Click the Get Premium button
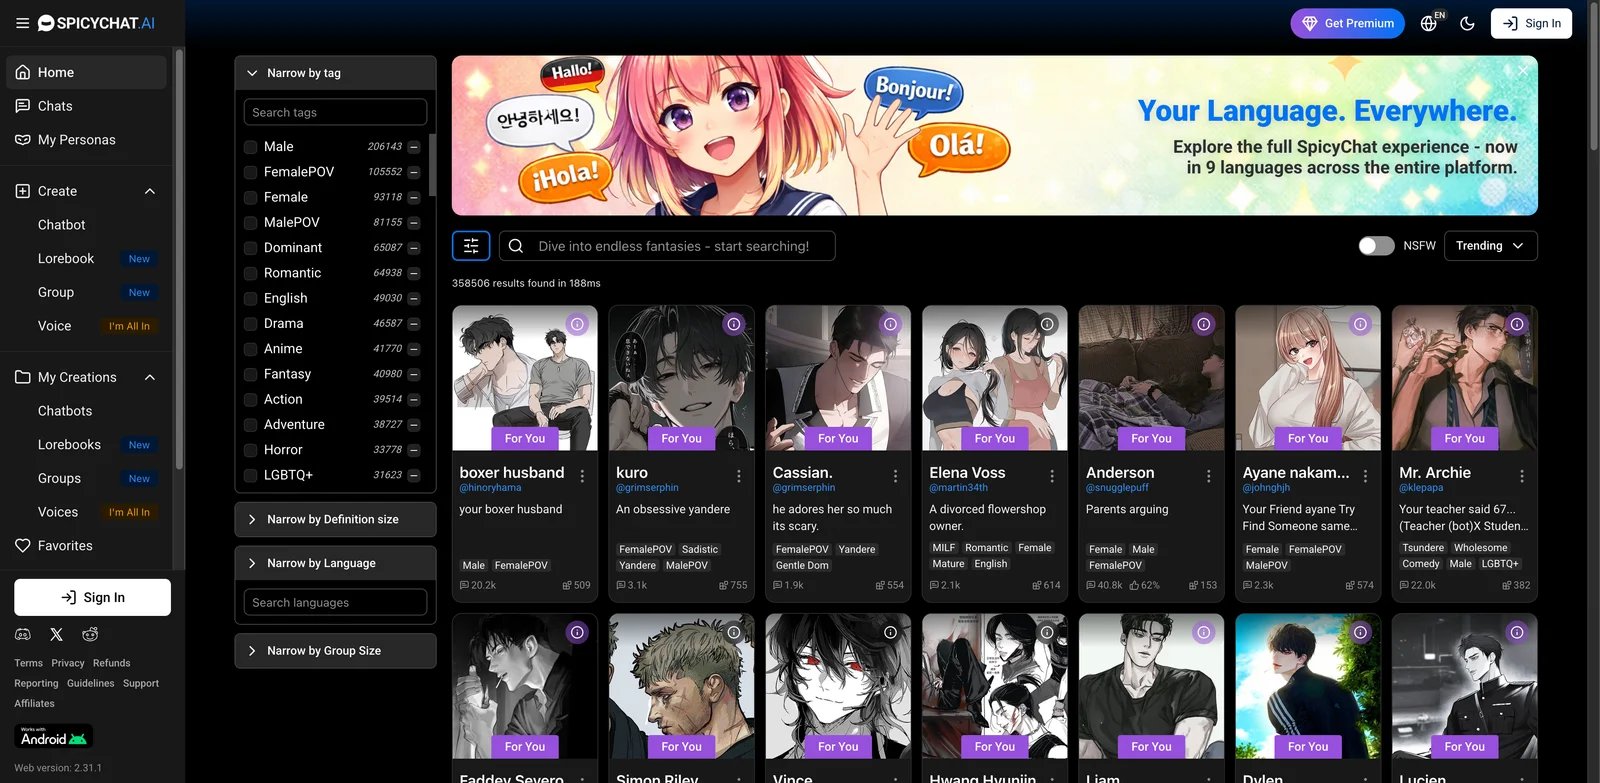 [x=1347, y=23]
